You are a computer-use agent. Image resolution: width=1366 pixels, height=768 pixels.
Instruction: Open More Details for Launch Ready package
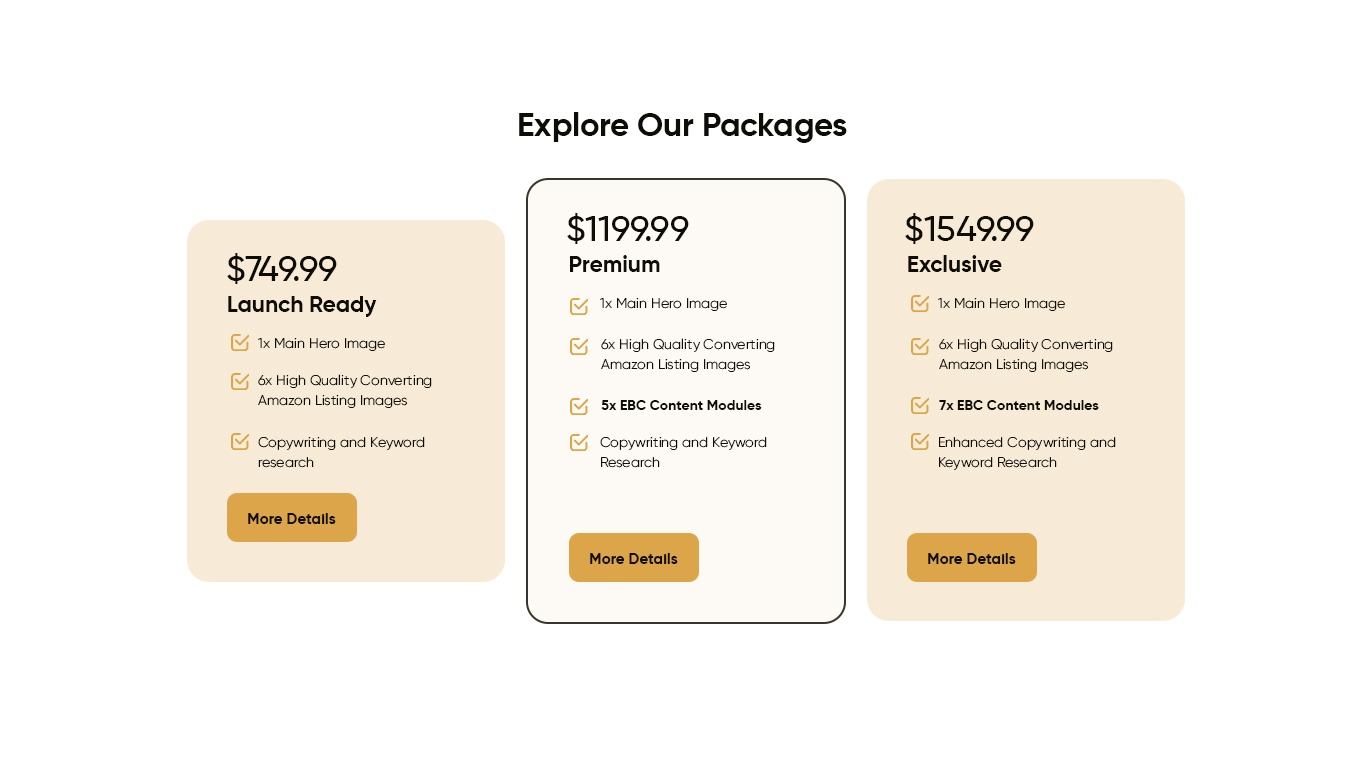(x=292, y=518)
